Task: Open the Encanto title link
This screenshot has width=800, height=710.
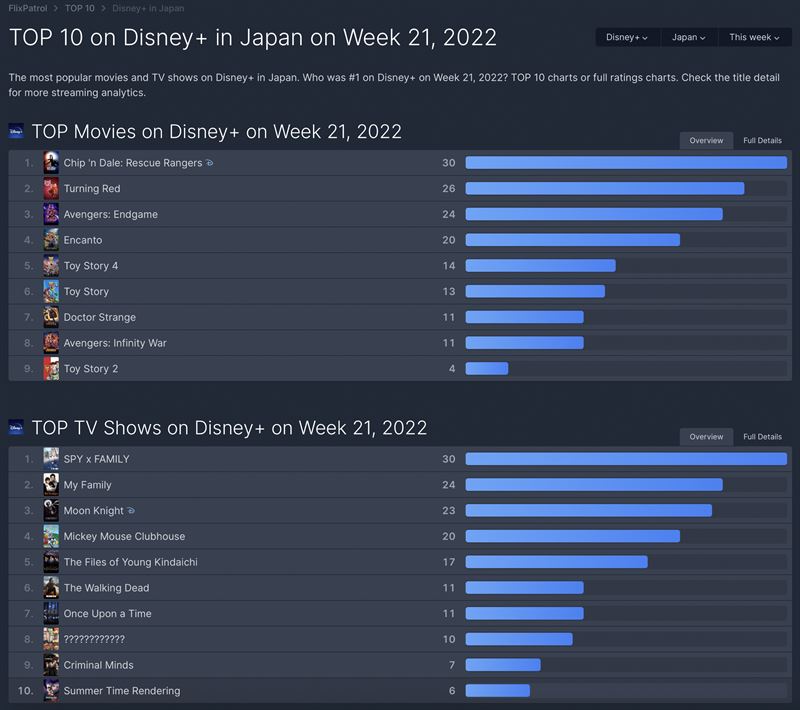Action: click(83, 240)
